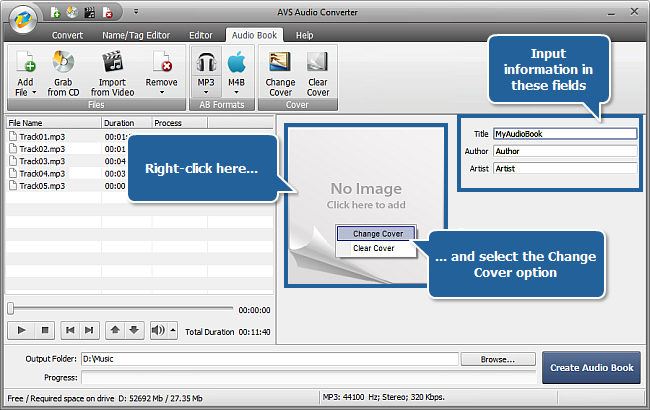The width and height of the screenshot is (650, 410).
Task: Select the M4B audio book format
Action: (x=236, y=67)
